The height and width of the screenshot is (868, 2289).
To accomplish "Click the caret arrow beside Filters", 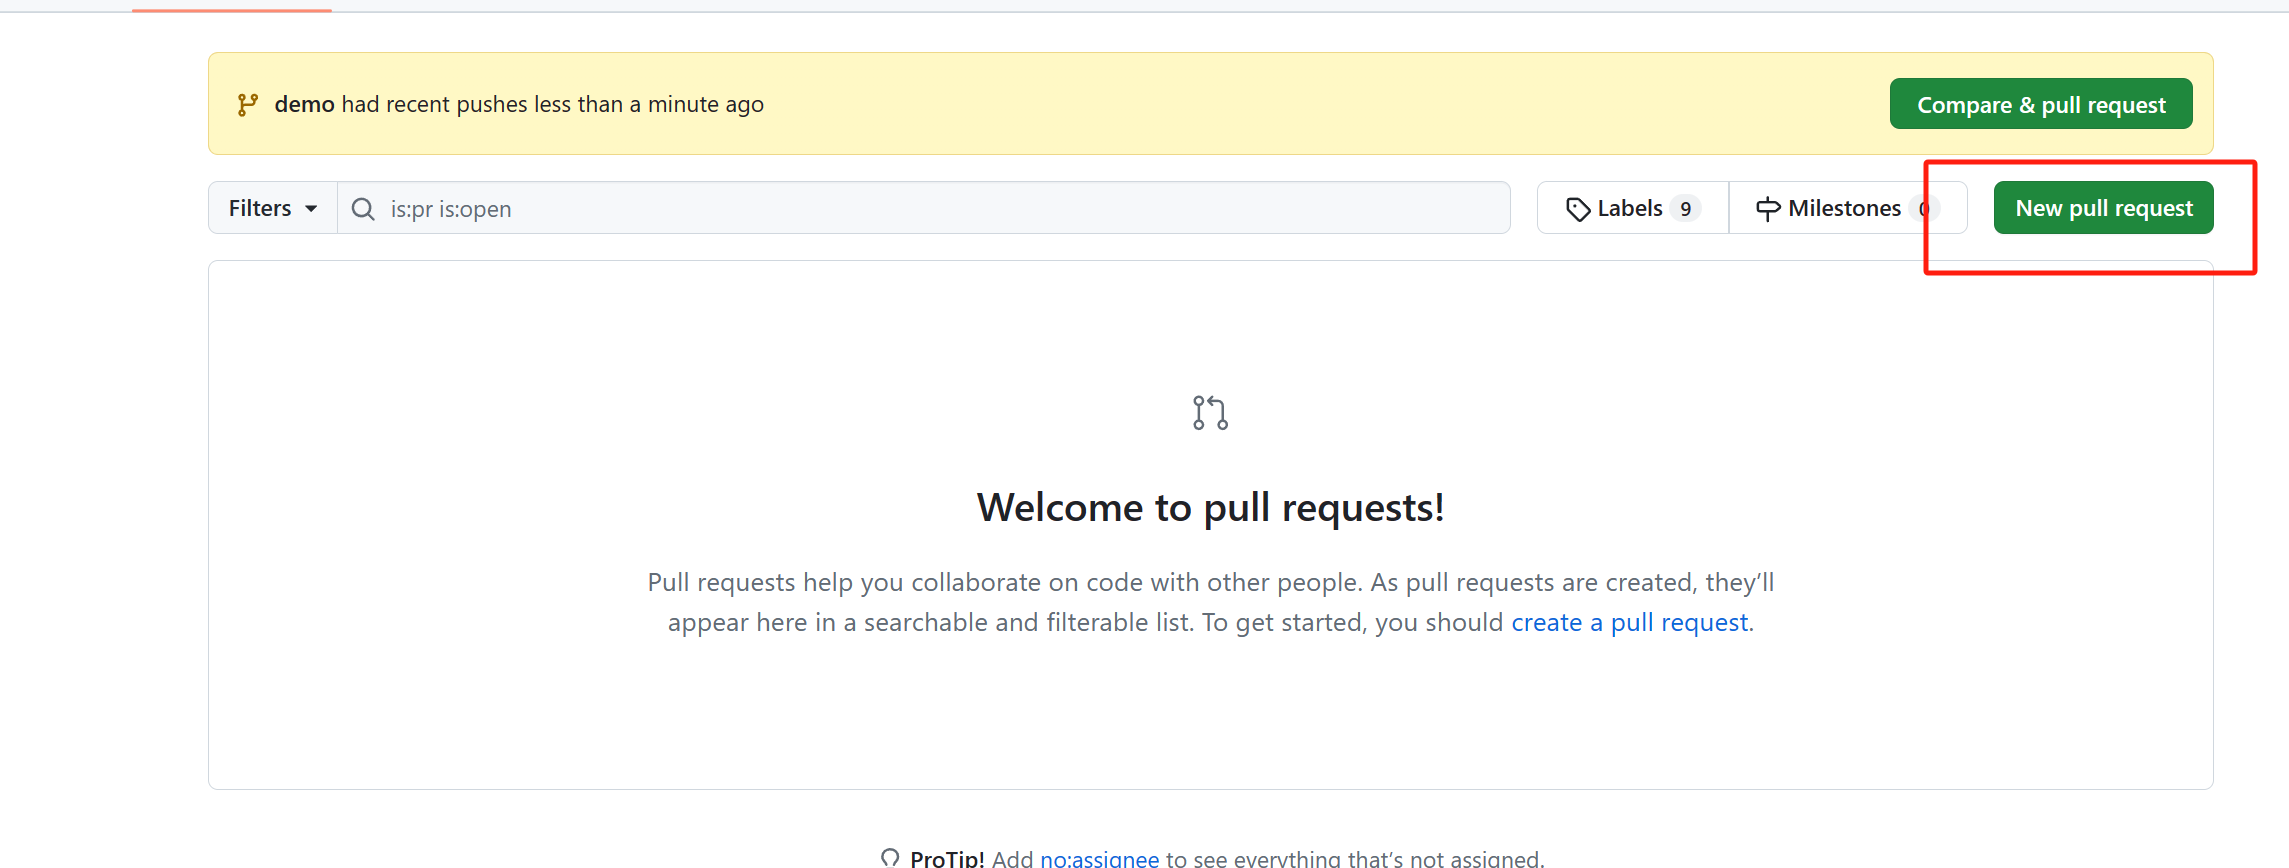I will [311, 209].
